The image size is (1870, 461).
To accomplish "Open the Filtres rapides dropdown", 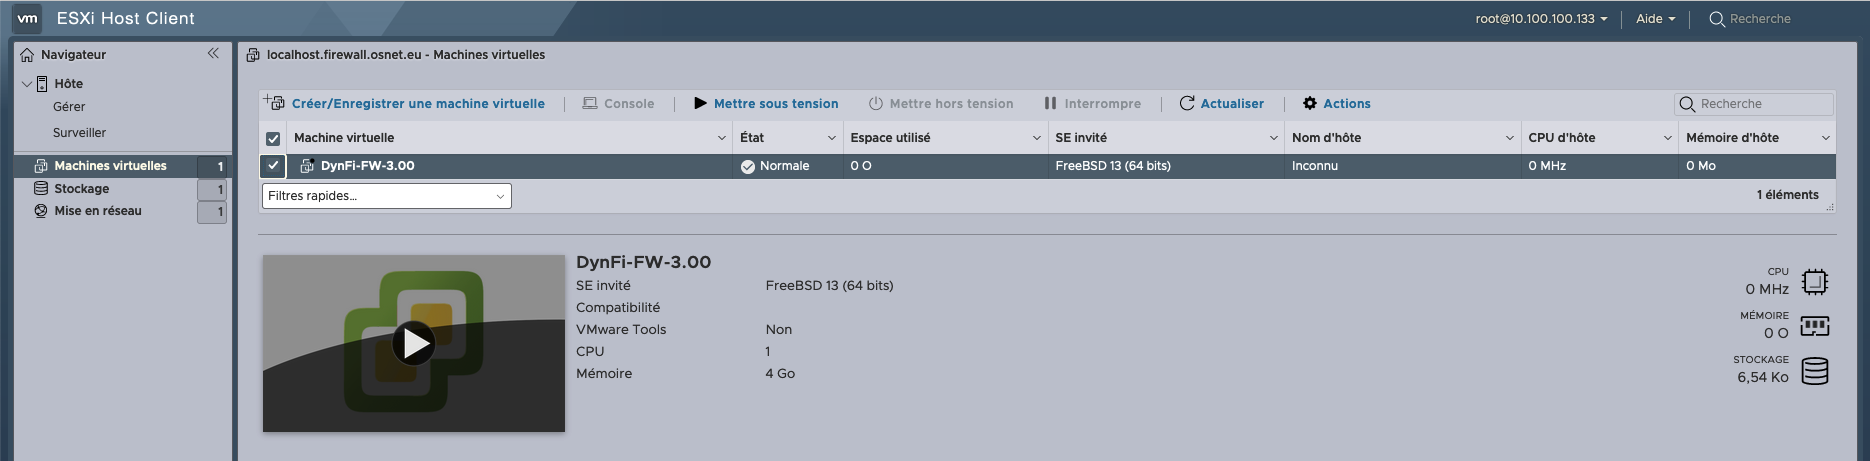I will (x=386, y=196).
